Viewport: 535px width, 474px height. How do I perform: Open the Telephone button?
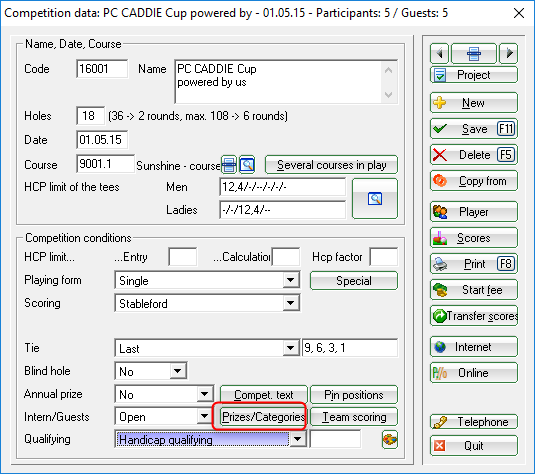(x=474, y=422)
